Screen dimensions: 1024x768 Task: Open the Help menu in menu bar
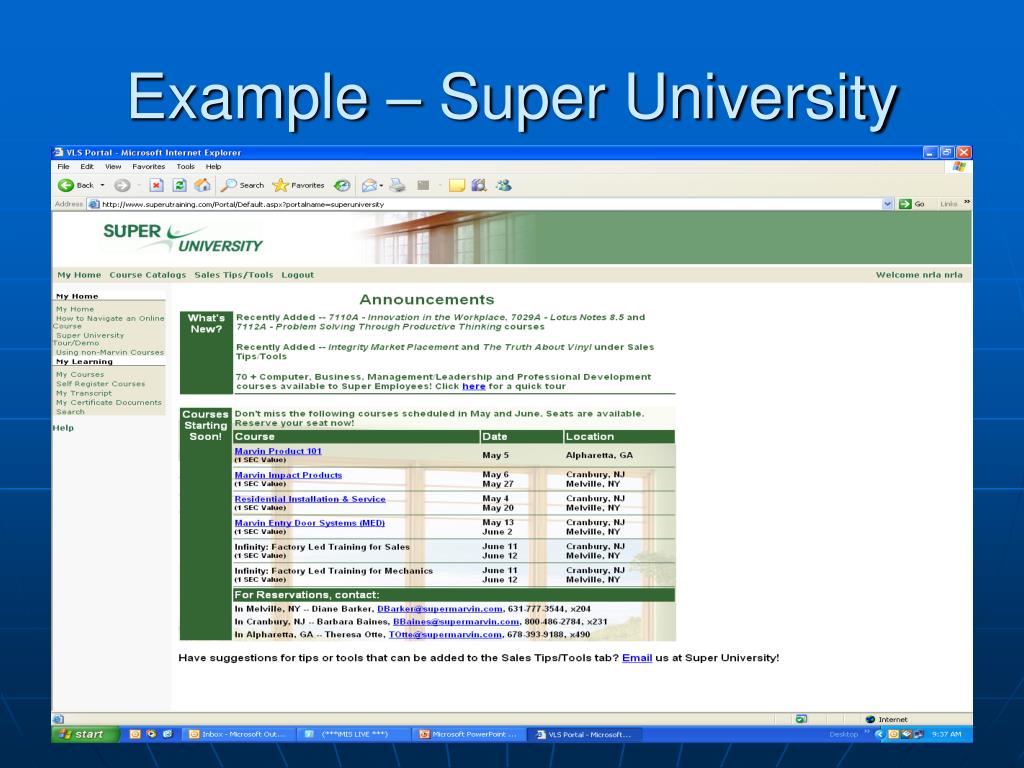[x=214, y=167]
